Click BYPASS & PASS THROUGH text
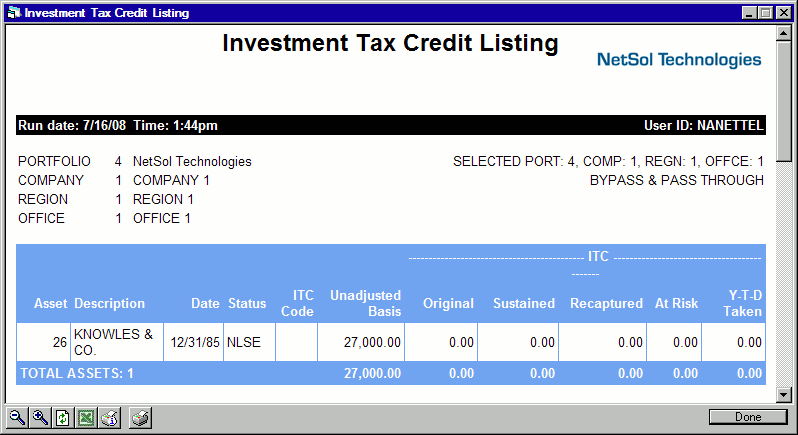Viewport: 798px width, 435px height. [x=676, y=180]
